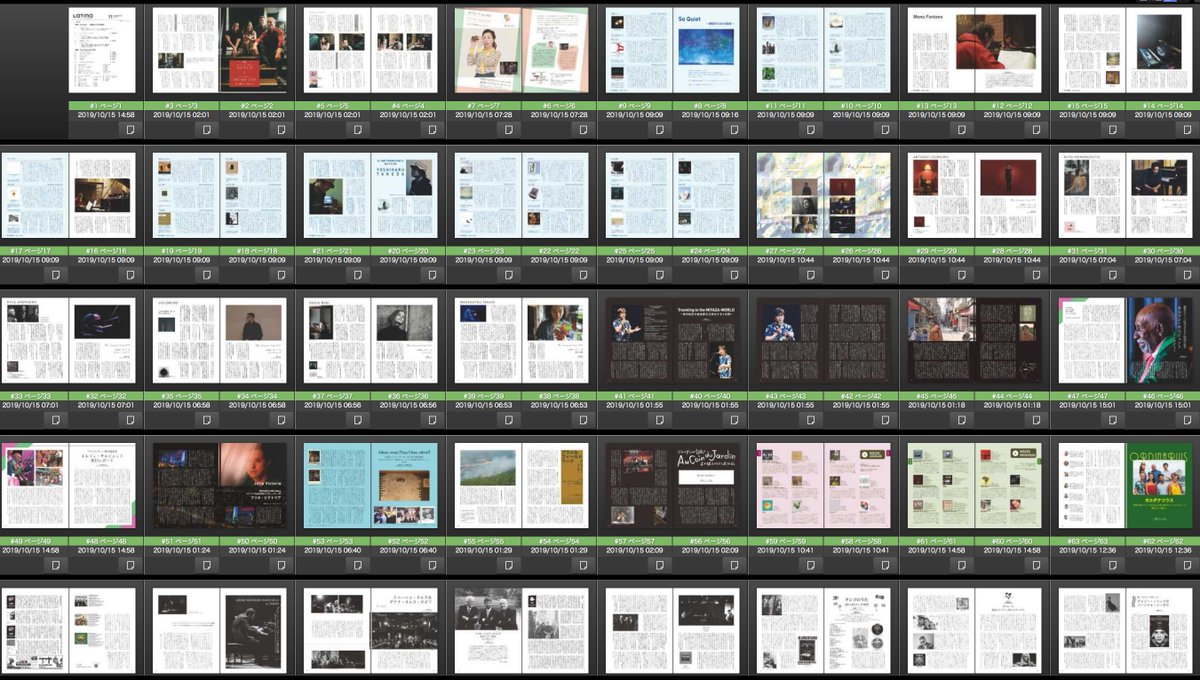1200x680 pixels.
Task: Select the So Quiet page 8 thumbnail
Action: pyautogui.click(x=705, y=51)
